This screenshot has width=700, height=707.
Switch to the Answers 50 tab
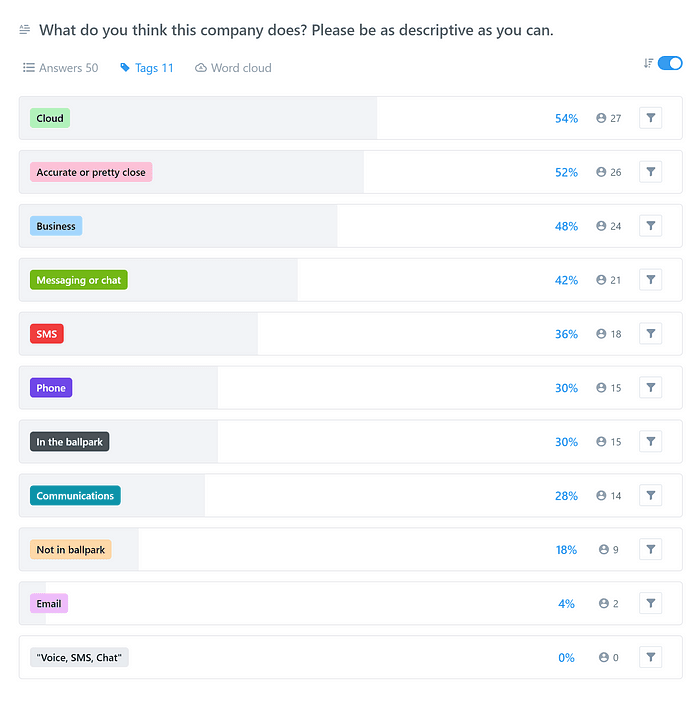pos(61,68)
